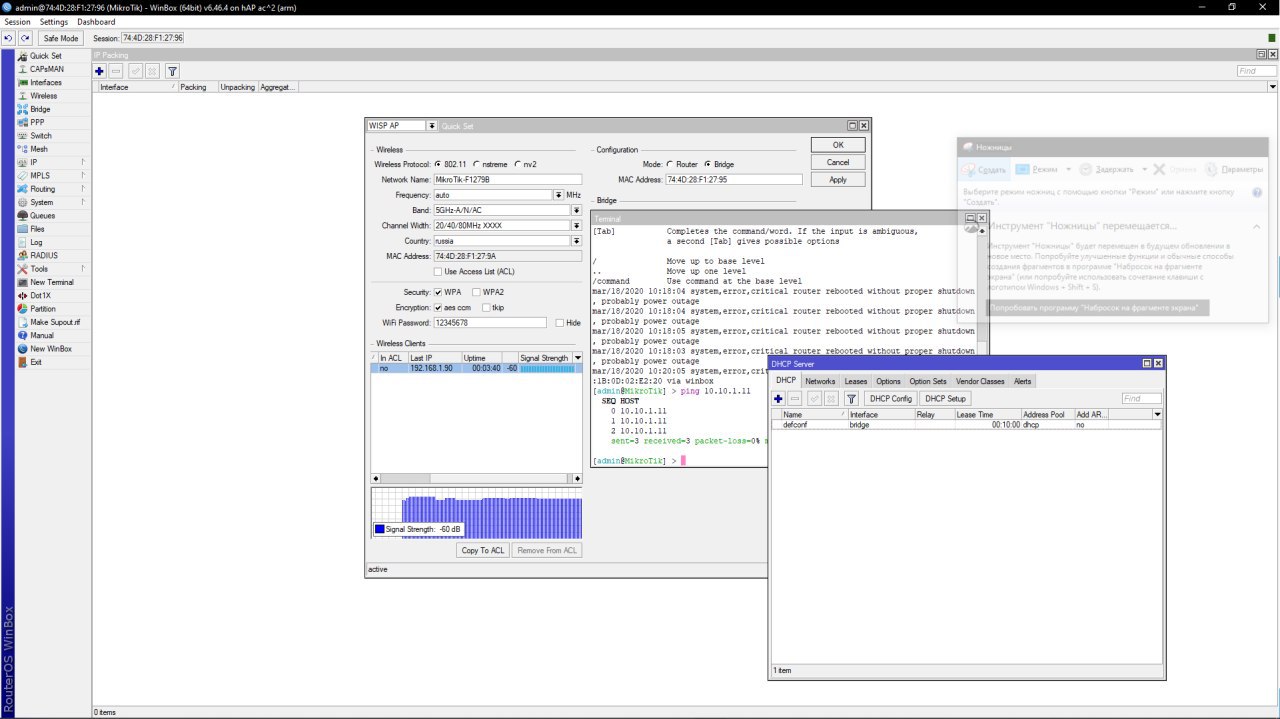Switch to Leases tab in DHCP Server

pos(856,381)
